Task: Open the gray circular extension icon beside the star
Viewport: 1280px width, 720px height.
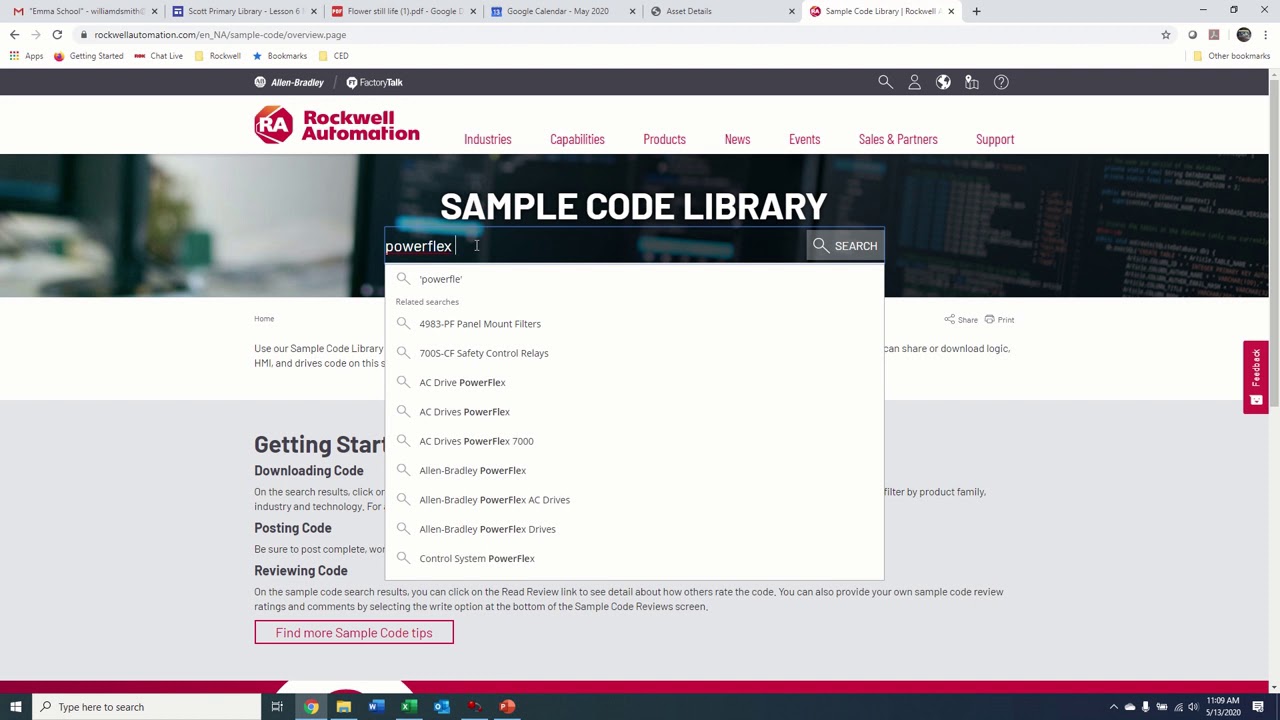Action: click(1192, 35)
